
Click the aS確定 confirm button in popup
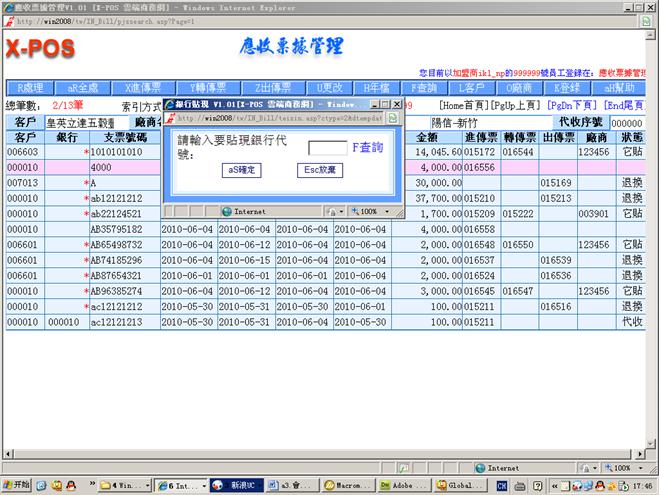point(240,170)
